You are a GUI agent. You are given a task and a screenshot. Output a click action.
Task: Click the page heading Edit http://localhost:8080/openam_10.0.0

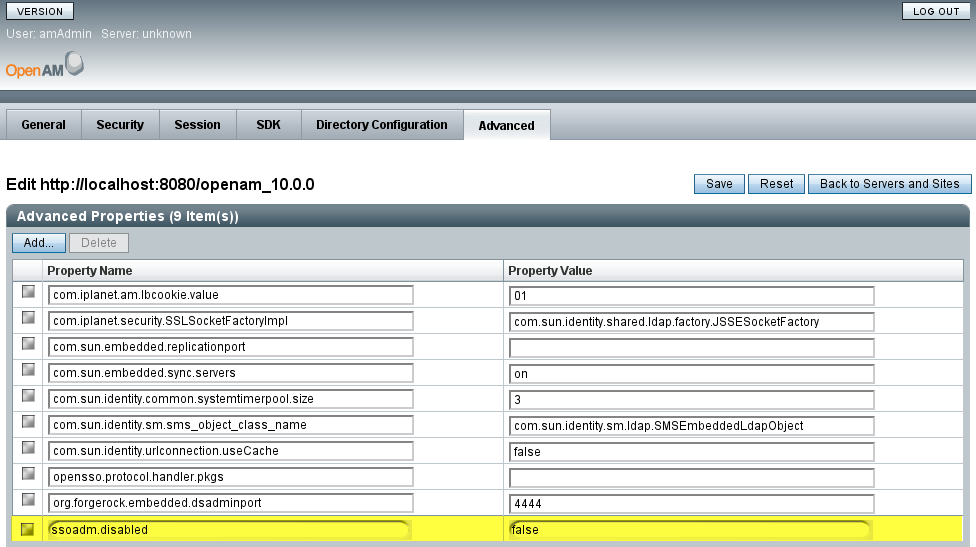[160, 185]
